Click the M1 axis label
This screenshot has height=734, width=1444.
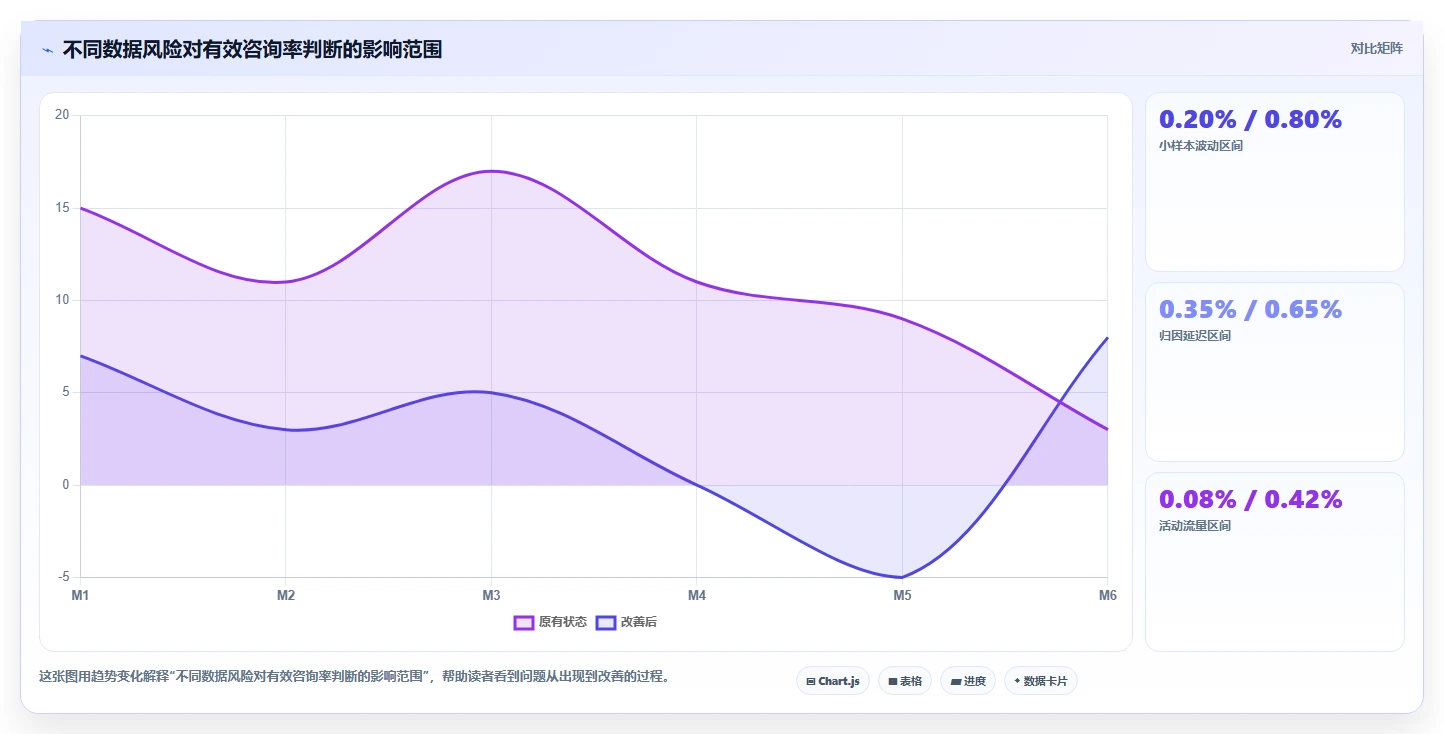80,596
